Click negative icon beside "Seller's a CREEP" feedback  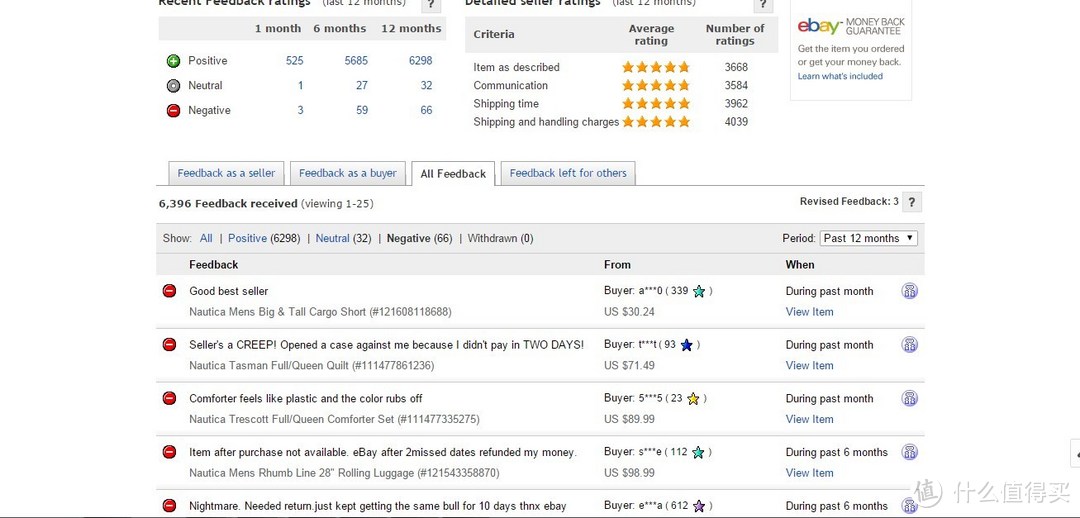[169, 344]
